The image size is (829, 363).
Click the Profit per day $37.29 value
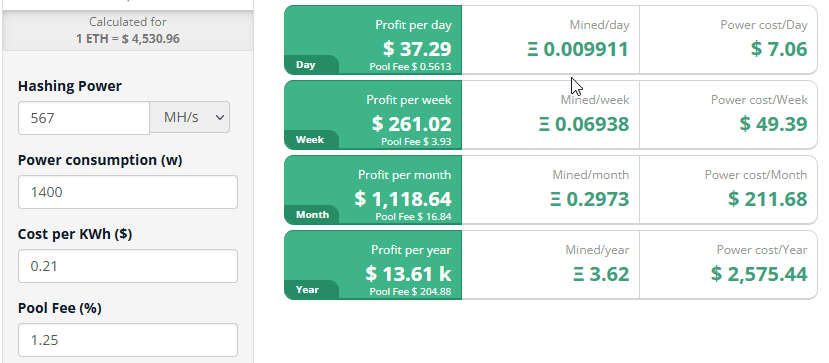click(x=417, y=49)
